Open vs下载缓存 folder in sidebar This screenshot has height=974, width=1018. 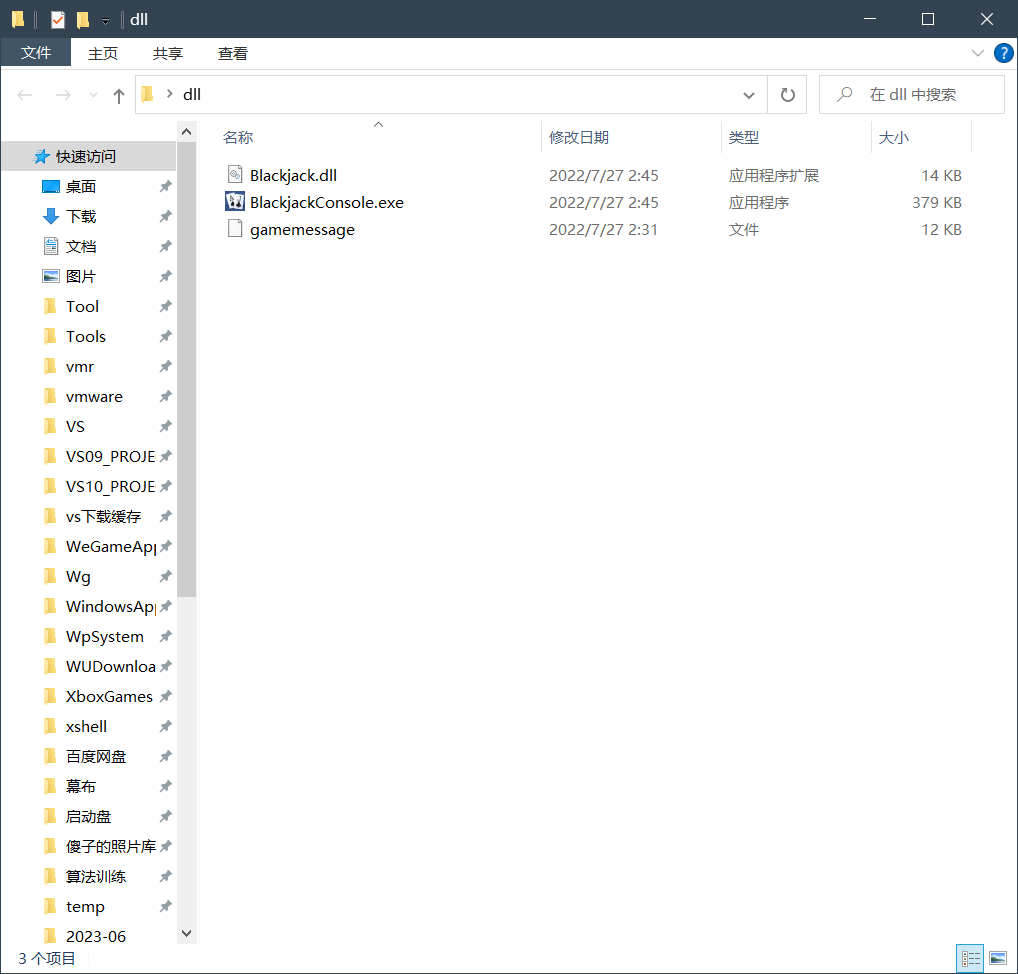click(x=103, y=516)
